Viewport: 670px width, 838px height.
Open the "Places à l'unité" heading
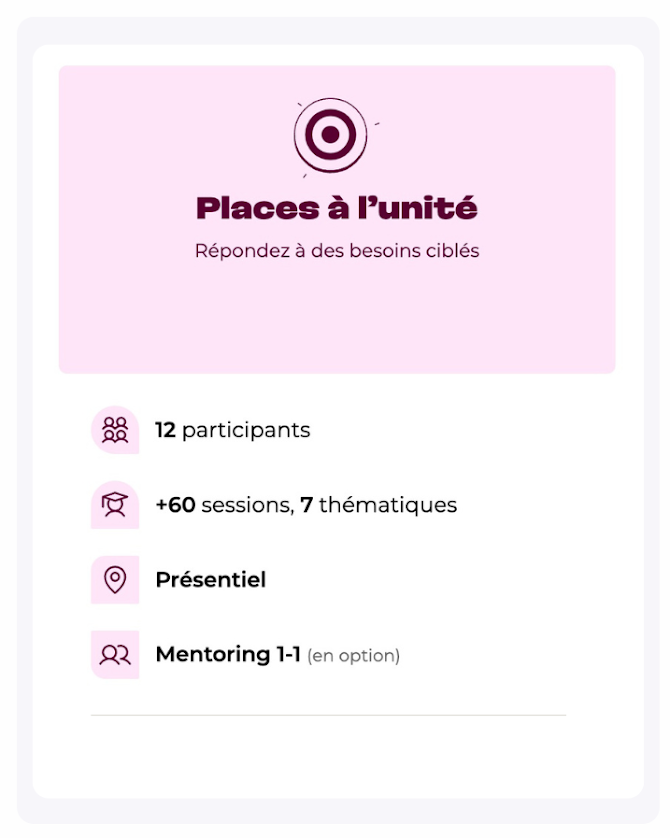337,208
